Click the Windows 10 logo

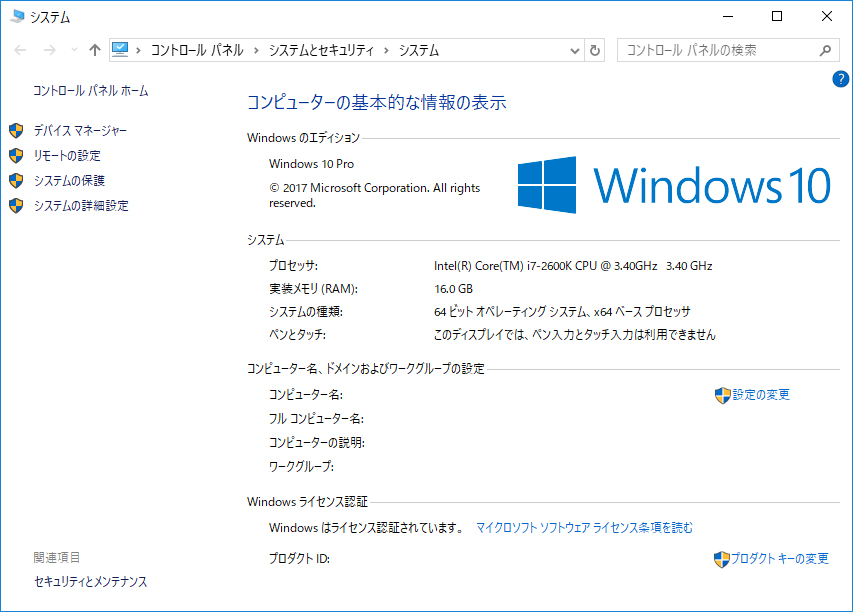tap(674, 185)
